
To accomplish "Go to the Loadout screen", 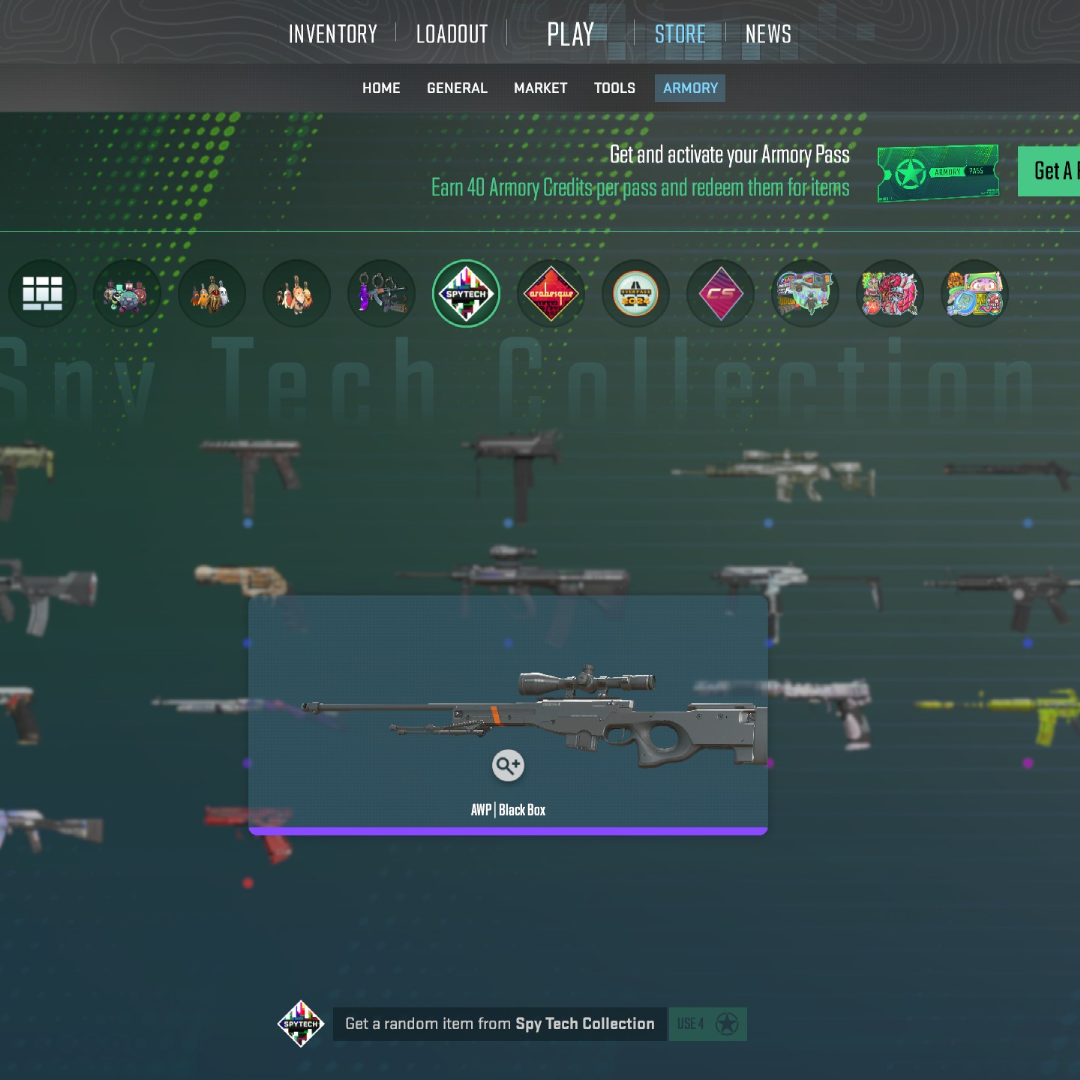I will (x=452, y=34).
